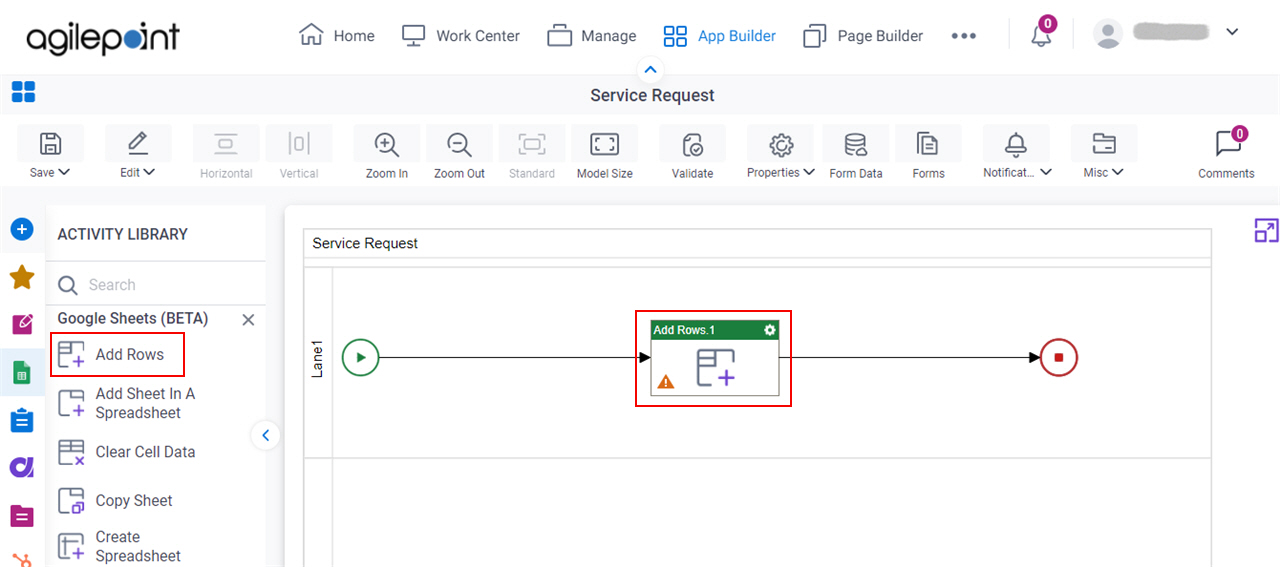
Task: Expand the canvas to full screen
Action: 1266,231
